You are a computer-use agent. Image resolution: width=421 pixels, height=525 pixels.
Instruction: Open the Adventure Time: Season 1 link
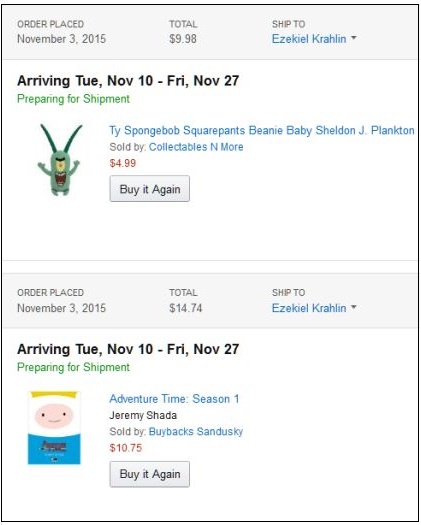(x=174, y=399)
